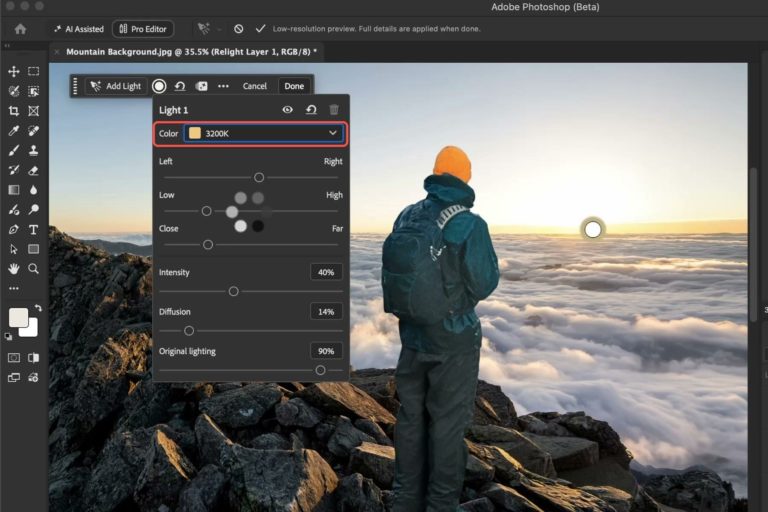Viewport: 768px width, 512px height.
Task: Select the Clone Stamp tool
Action: 33,150
